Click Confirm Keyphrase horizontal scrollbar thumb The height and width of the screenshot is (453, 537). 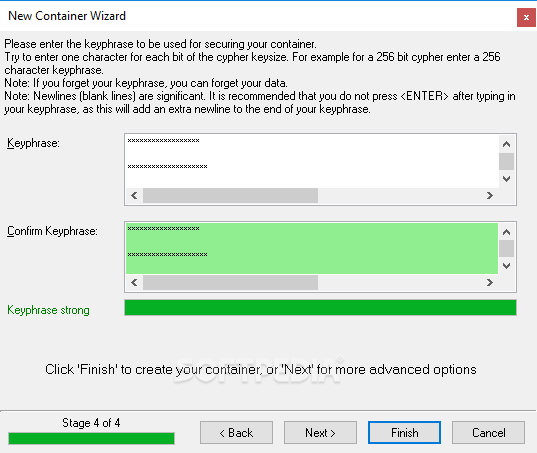click(x=230, y=282)
